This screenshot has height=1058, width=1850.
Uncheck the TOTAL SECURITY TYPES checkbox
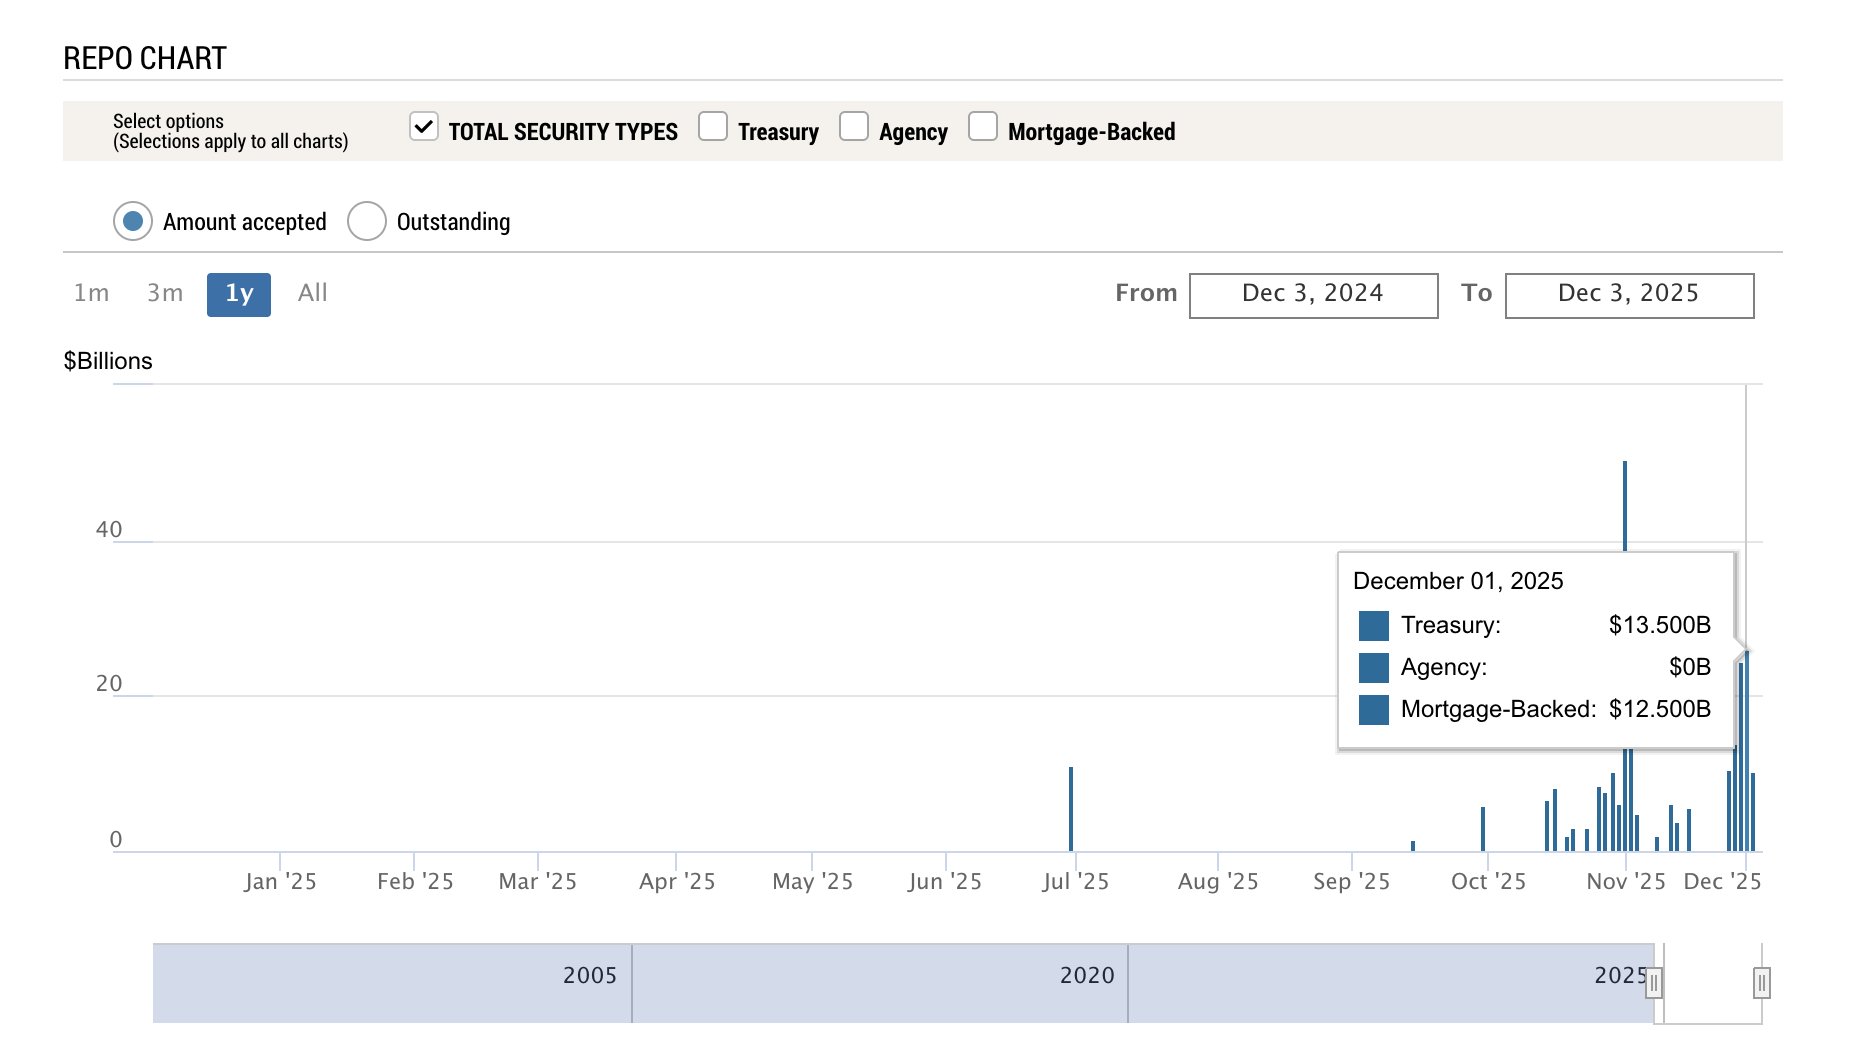tap(424, 127)
